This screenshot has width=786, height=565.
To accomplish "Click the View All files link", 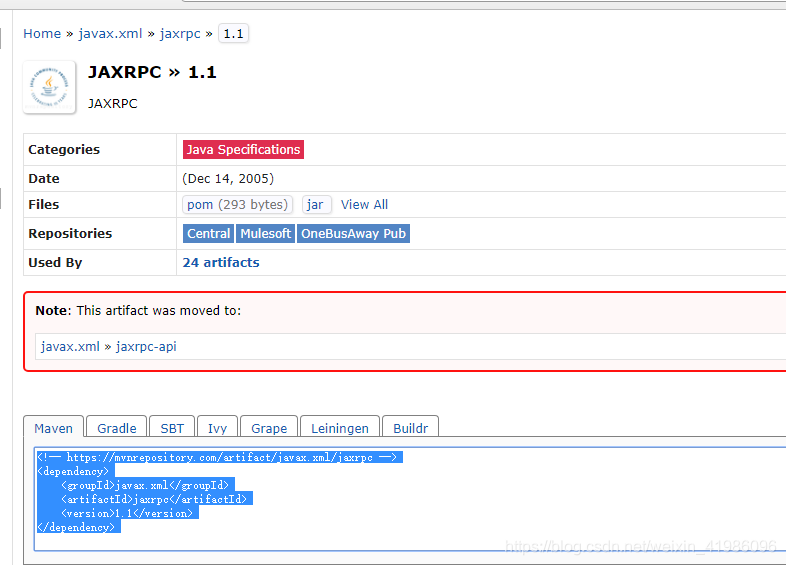I will 364,205.
